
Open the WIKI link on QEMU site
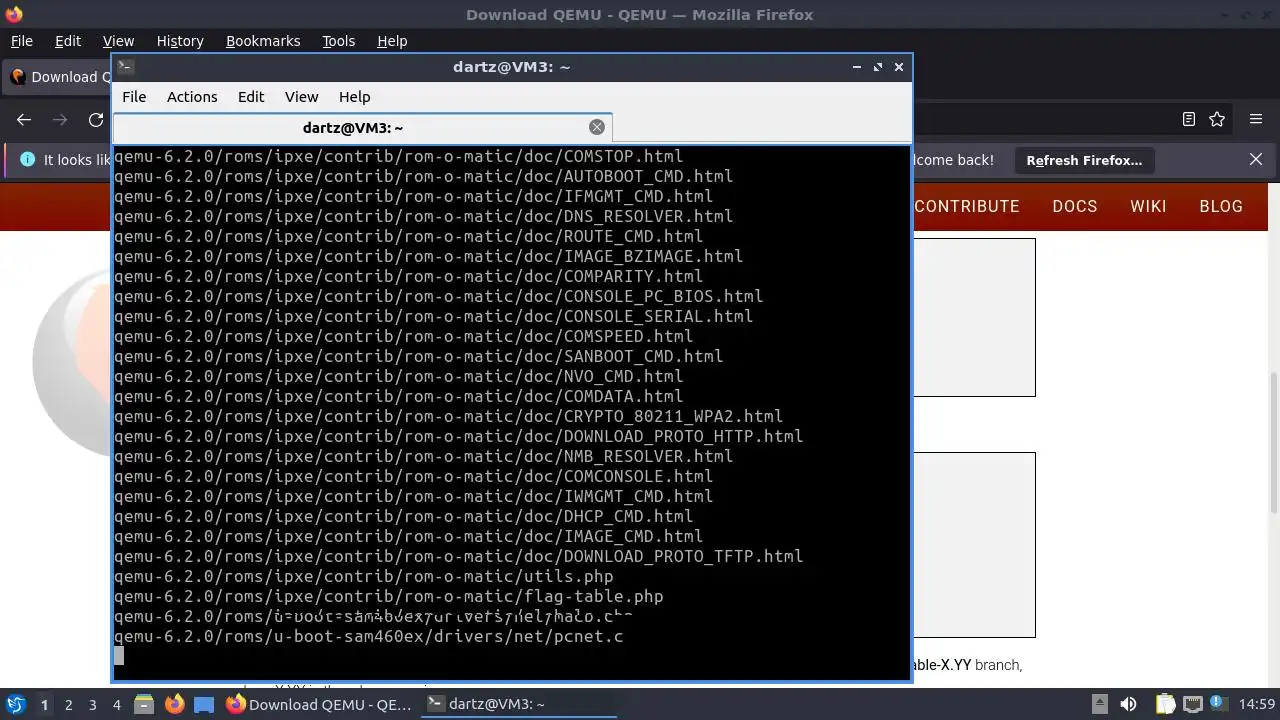1148,206
